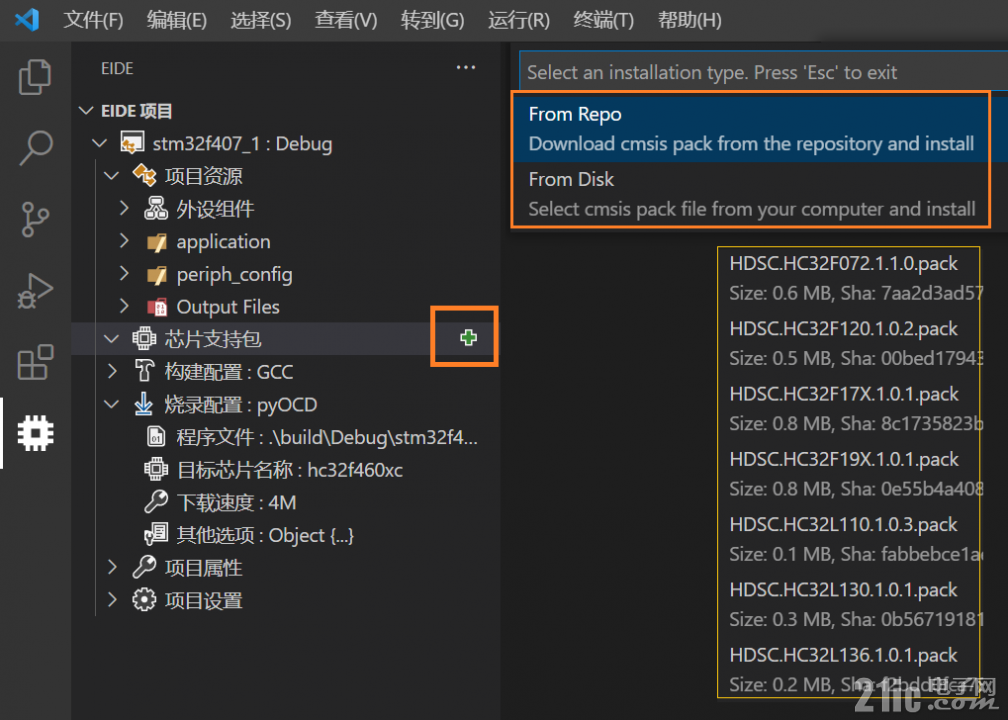Click the 程序文件 binary file icon
1008x720 pixels.
pyautogui.click(x=156, y=436)
